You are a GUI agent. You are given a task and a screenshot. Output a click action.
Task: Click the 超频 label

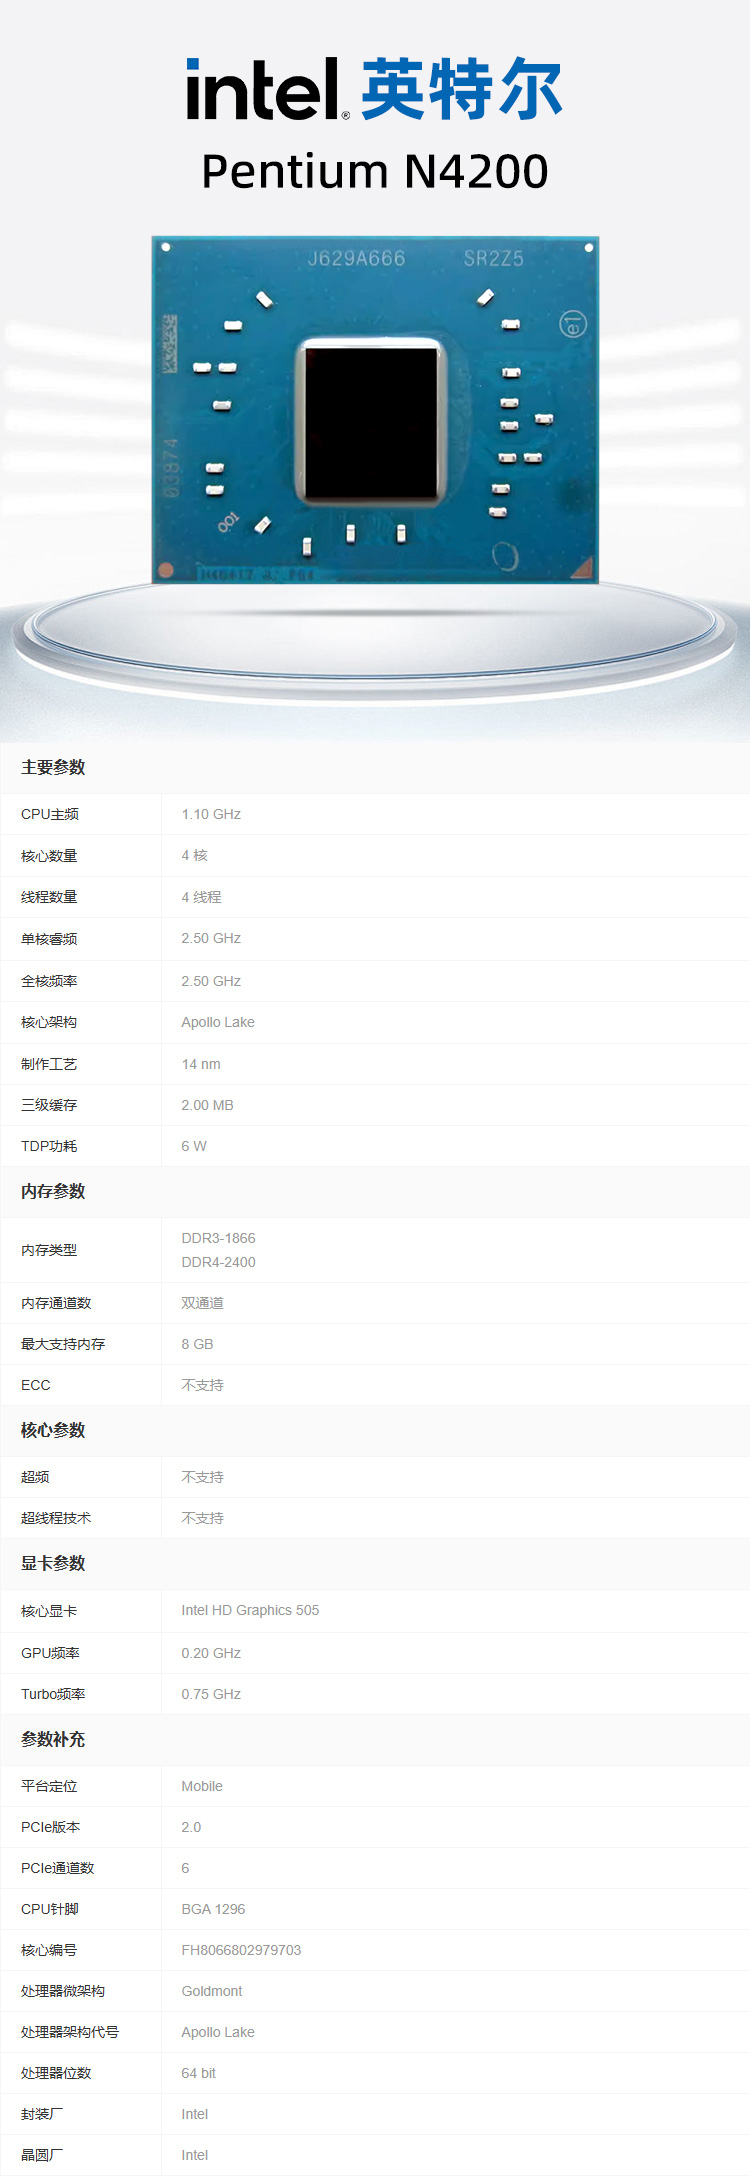[35, 1478]
